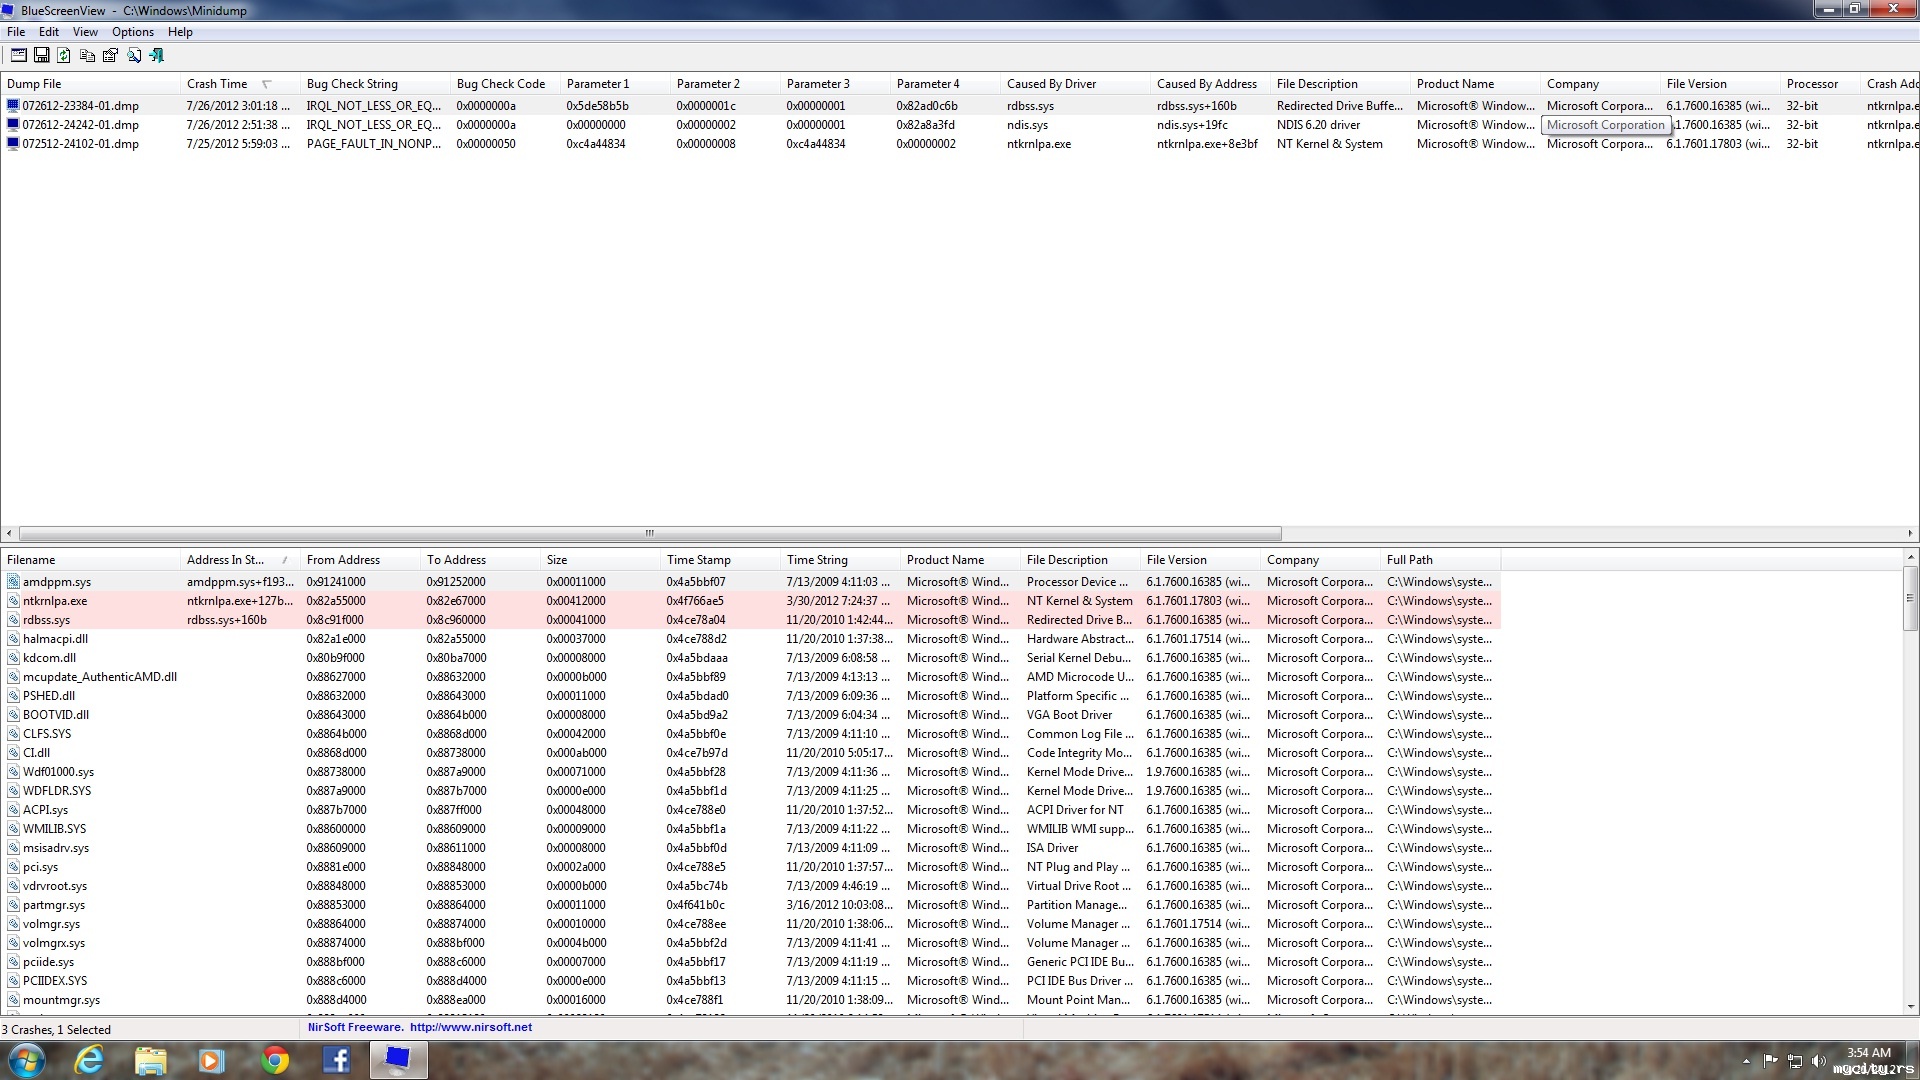Viewport: 1920px width, 1080px height.
Task: Click the Save Selected Items floppy icon
Action: (41, 55)
